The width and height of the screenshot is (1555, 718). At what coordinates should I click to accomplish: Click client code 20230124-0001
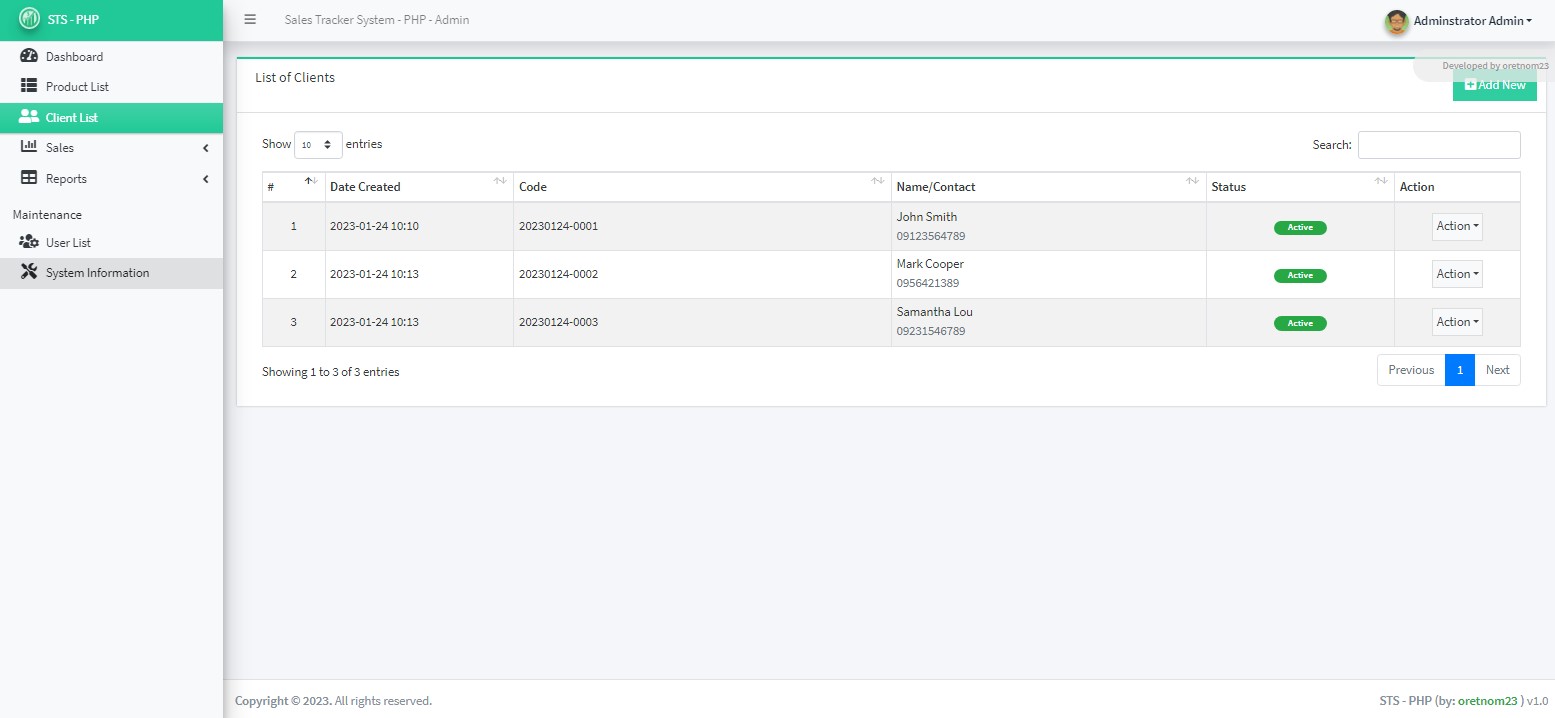[558, 226]
